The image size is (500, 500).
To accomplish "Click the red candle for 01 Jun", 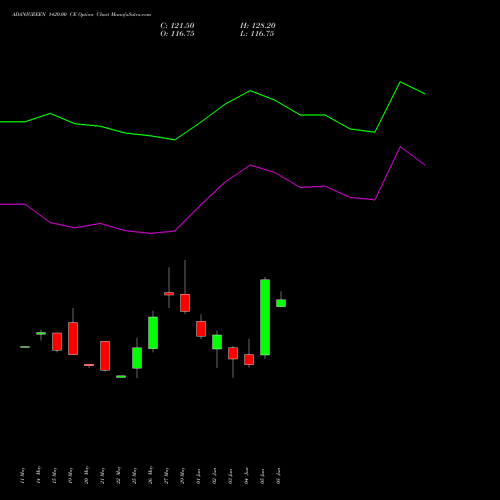I will pos(201,329).
